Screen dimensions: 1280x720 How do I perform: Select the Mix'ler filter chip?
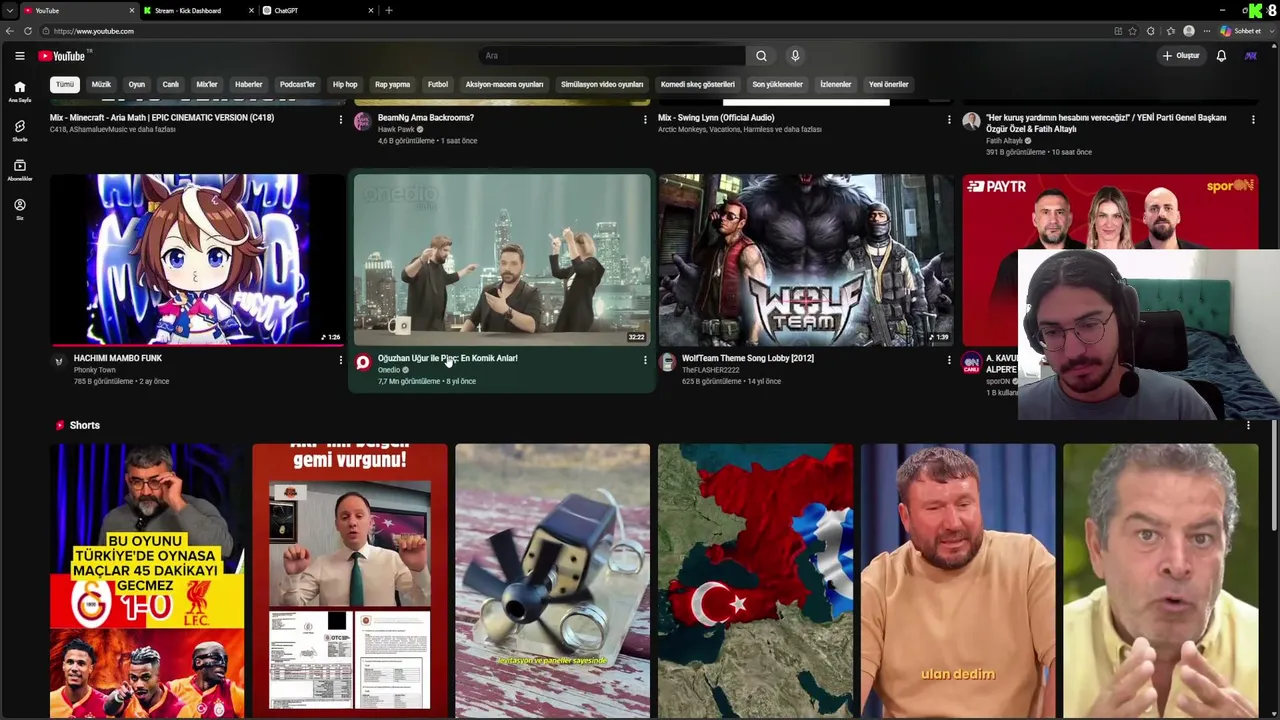[207, 85]
